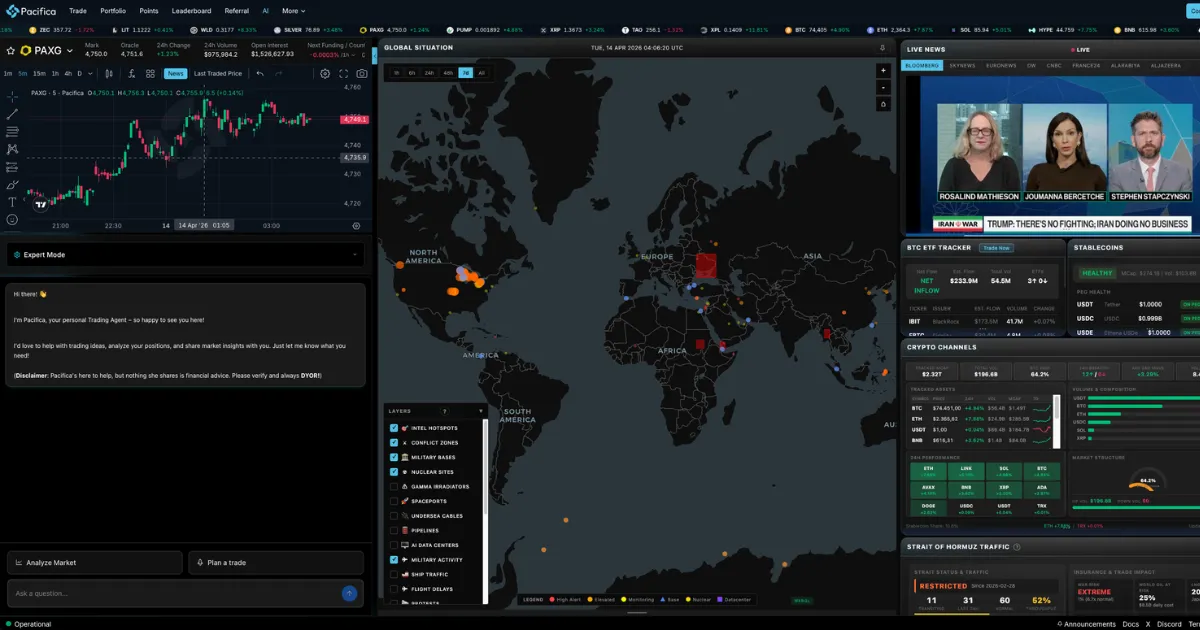Open the chart indicators (fx) menu
Image resolution: width=1200 pixels, height=630 pixels.
coord(131,74)
